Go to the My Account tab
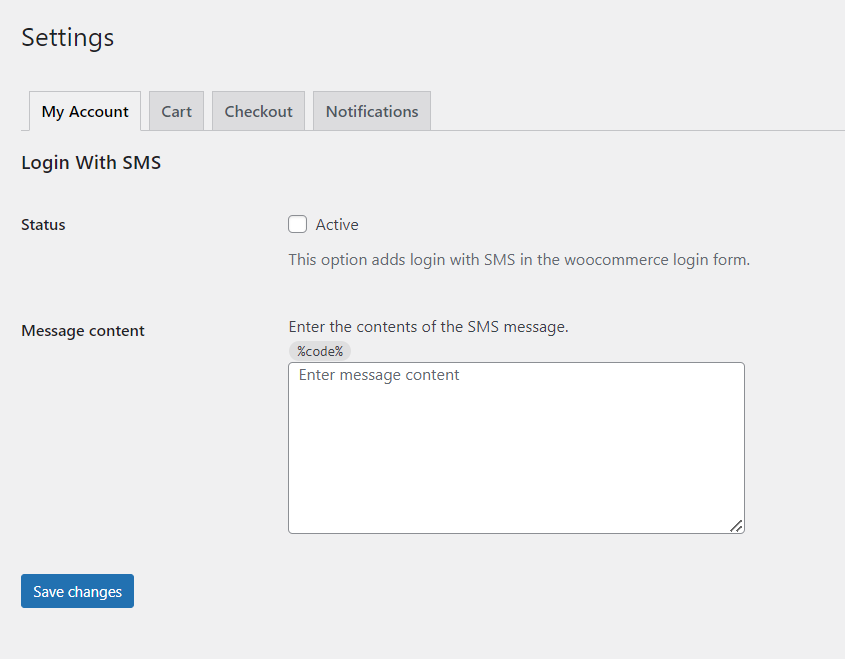The image size is (845, 659). [85, 111]
